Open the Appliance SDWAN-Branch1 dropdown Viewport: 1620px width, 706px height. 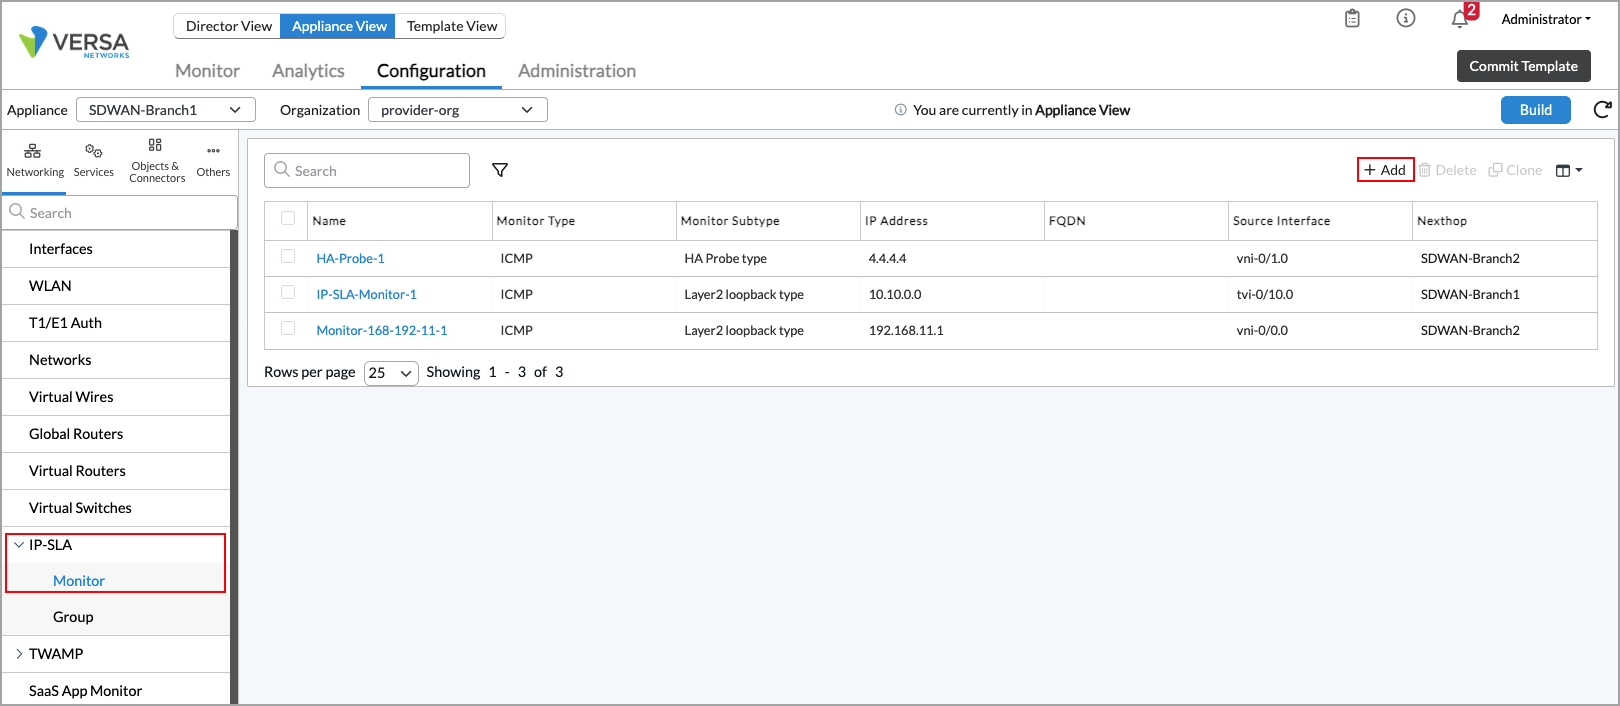click(x=166, y=110)
